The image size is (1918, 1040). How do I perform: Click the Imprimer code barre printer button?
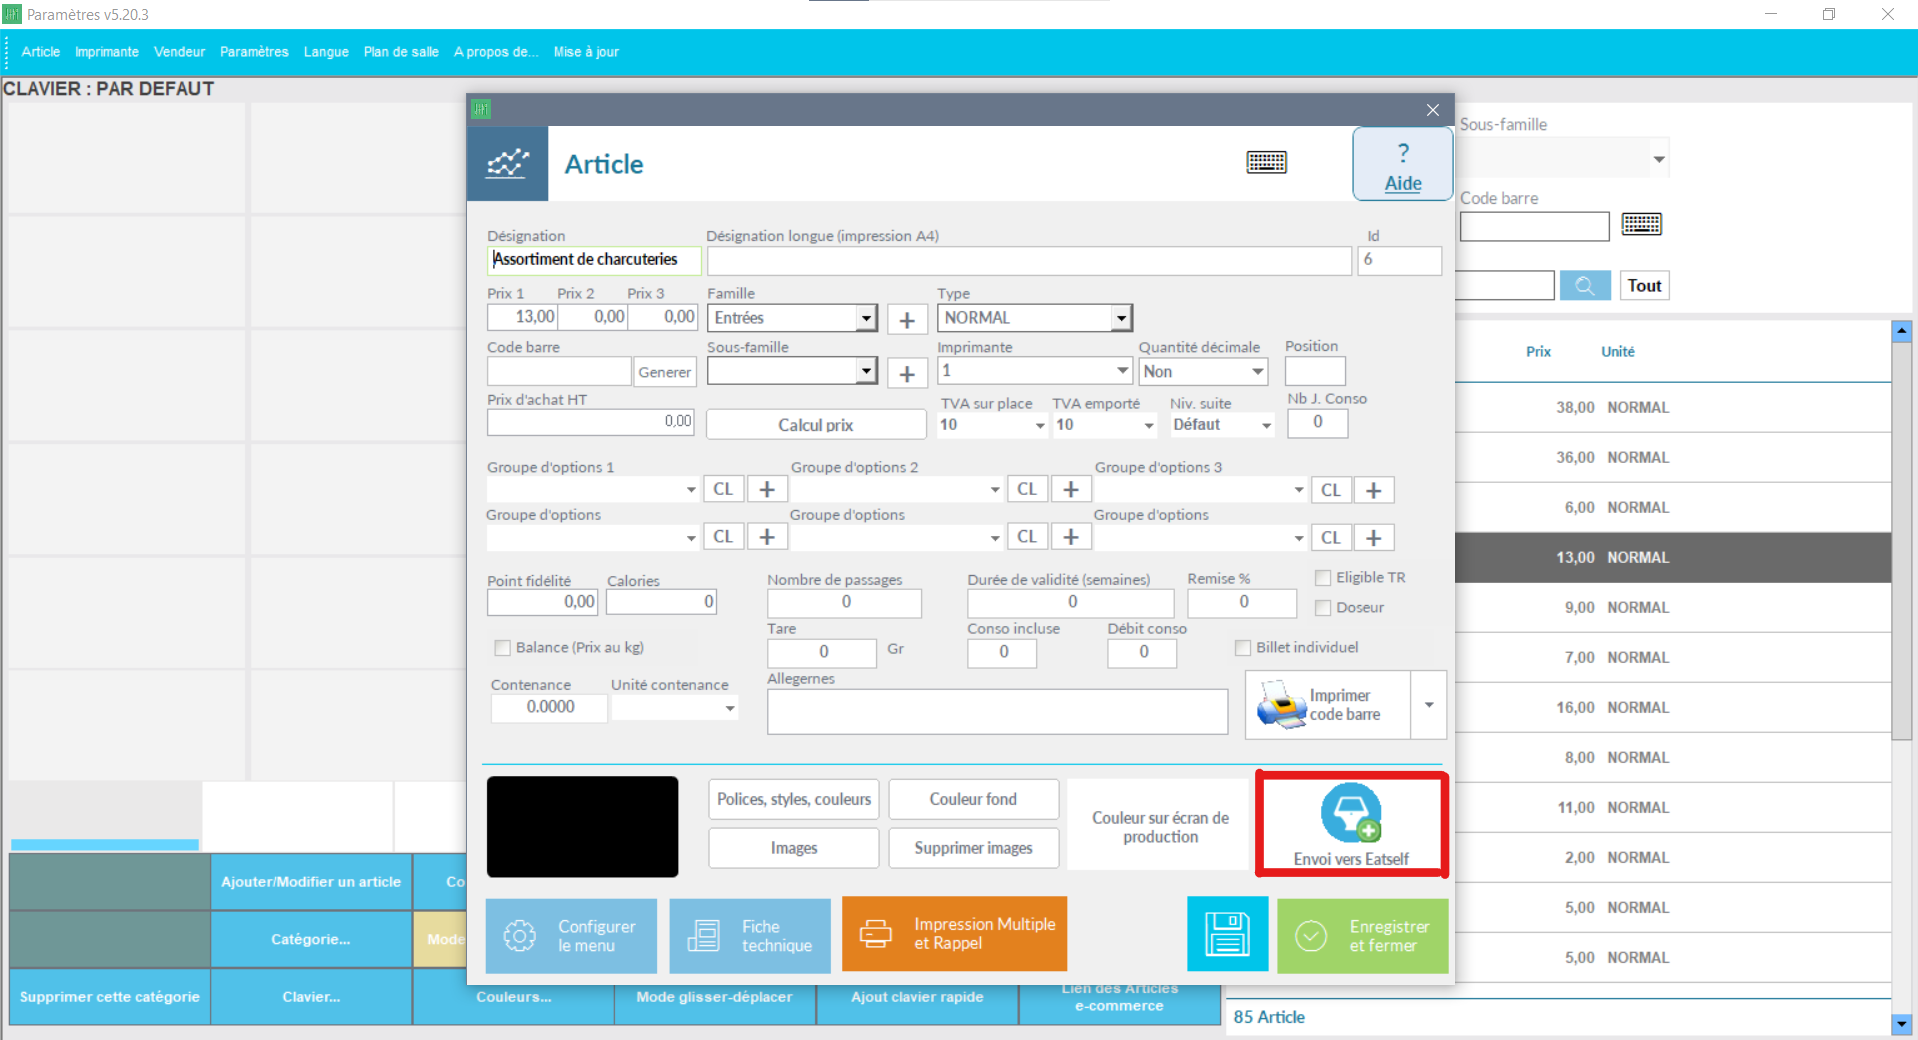click(x=1327, y=705)
